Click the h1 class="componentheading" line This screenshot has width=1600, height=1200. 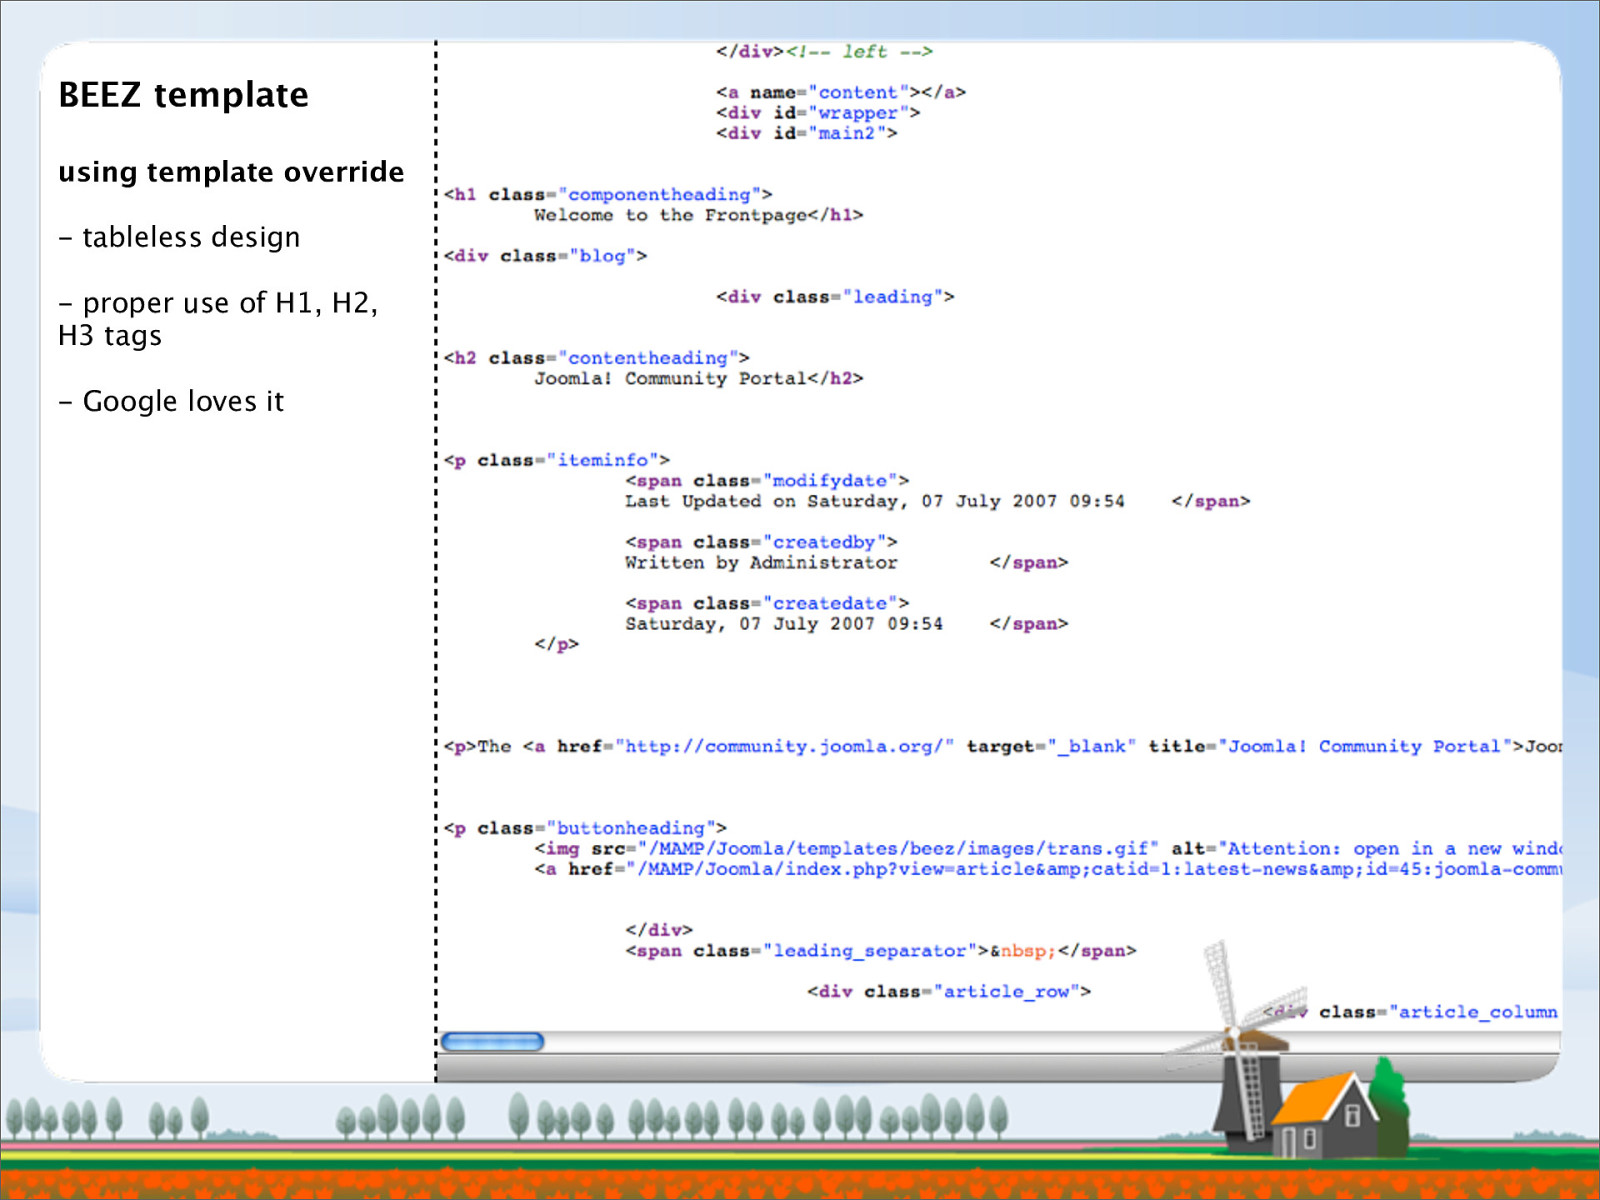(x=608, y=195)
